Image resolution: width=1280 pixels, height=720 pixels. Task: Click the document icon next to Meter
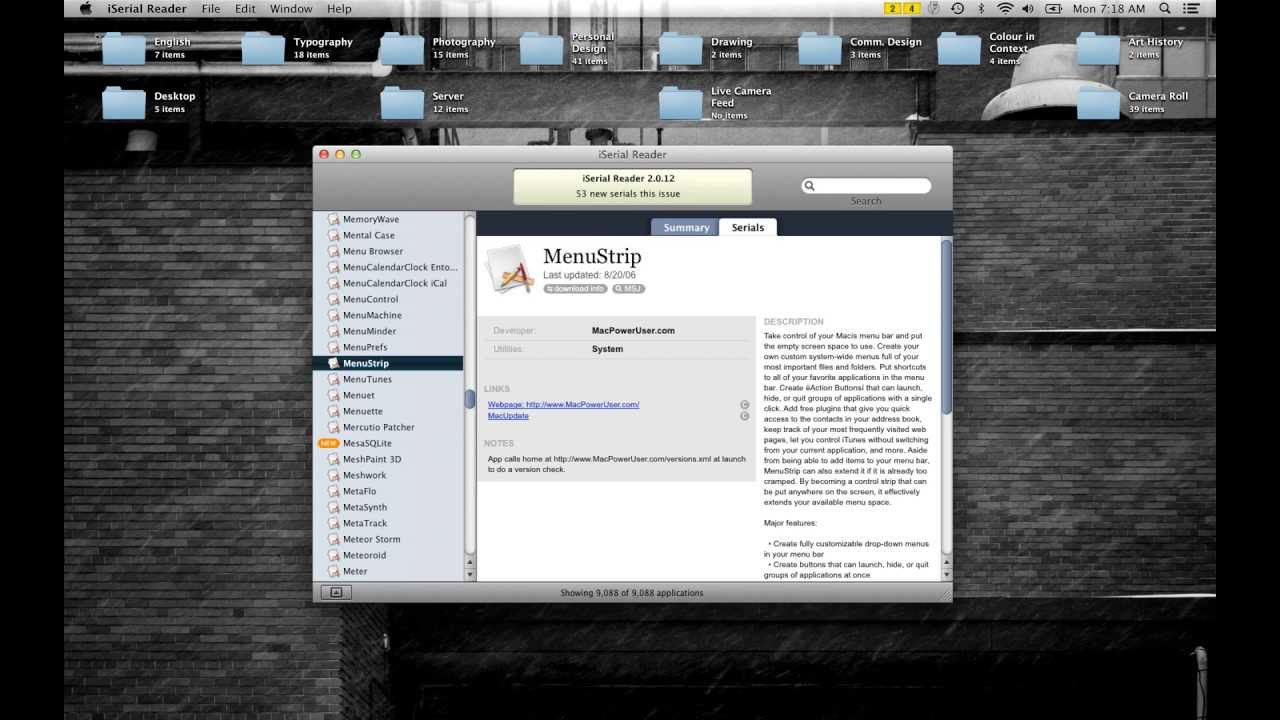point(334,571)
